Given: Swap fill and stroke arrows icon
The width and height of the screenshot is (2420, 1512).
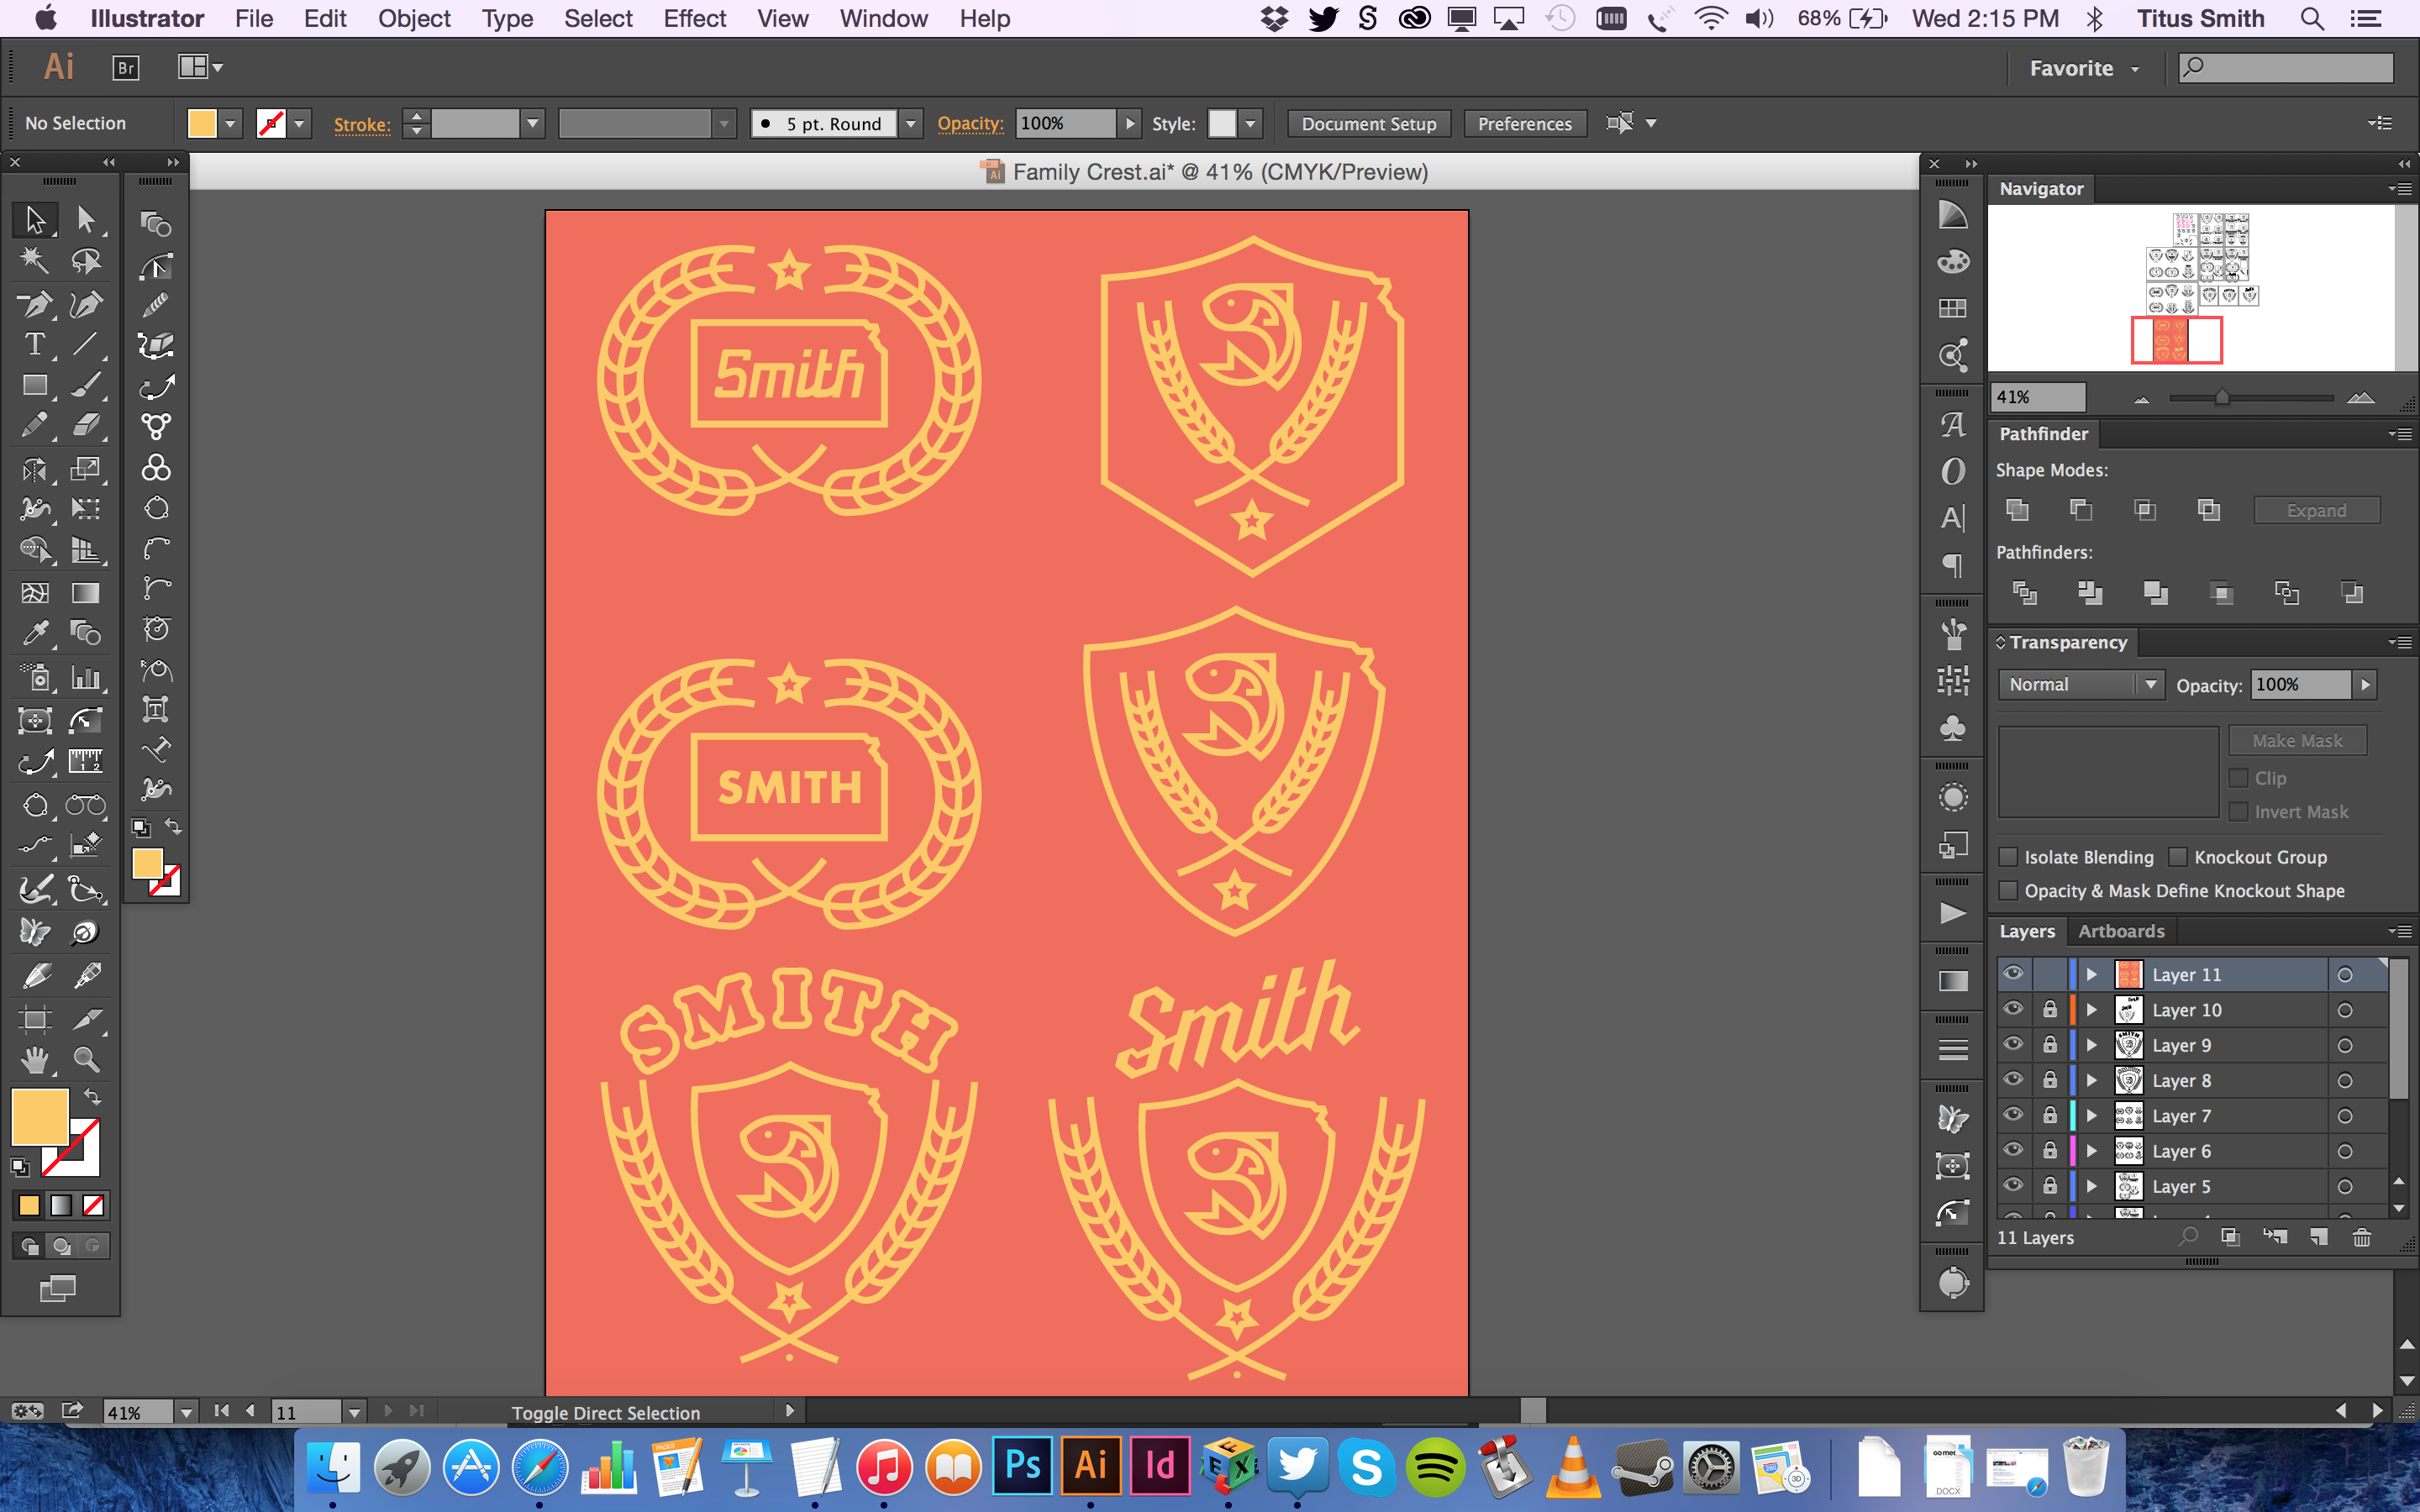Looking at the screenshot, I should [x=92, y=1096].
